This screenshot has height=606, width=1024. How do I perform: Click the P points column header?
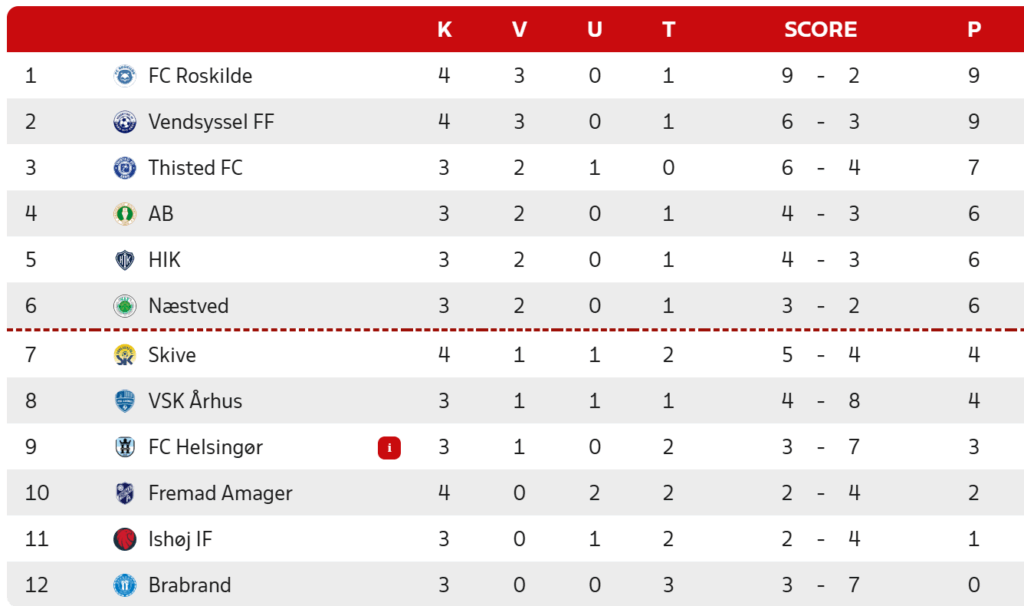pos(974,29)
